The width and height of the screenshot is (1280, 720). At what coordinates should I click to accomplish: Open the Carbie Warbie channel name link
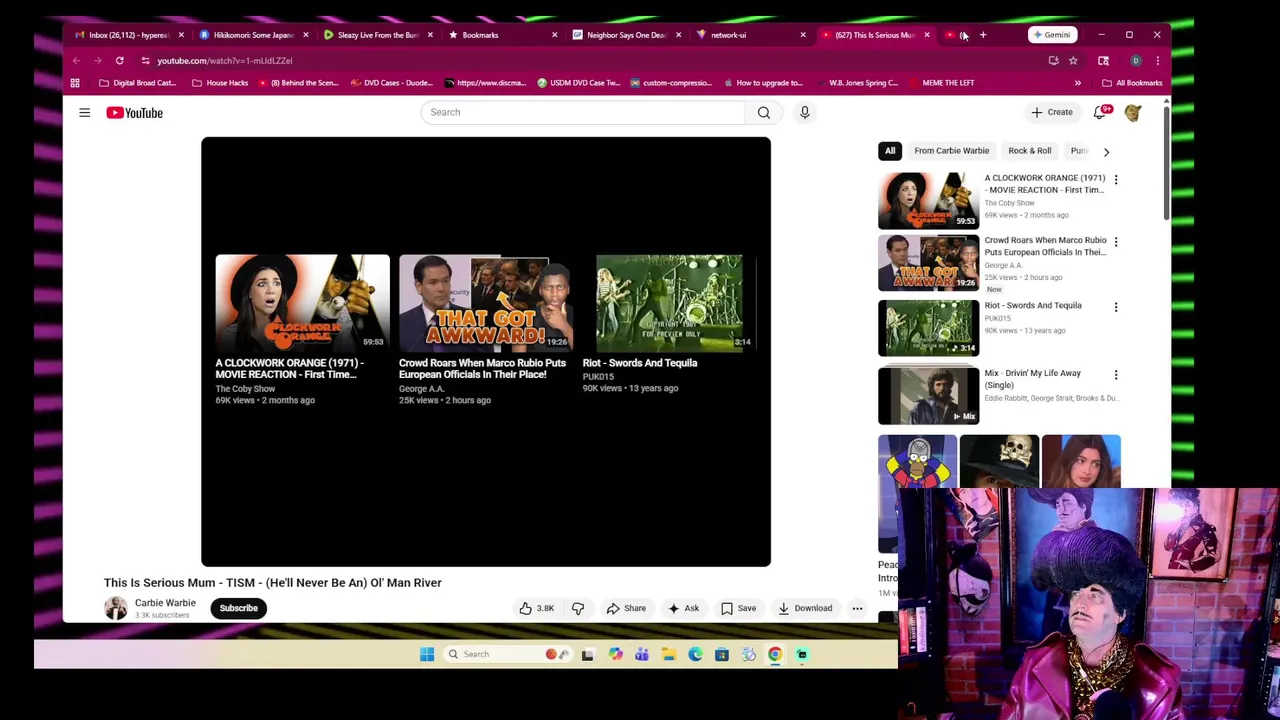click(x=165, y=603)
